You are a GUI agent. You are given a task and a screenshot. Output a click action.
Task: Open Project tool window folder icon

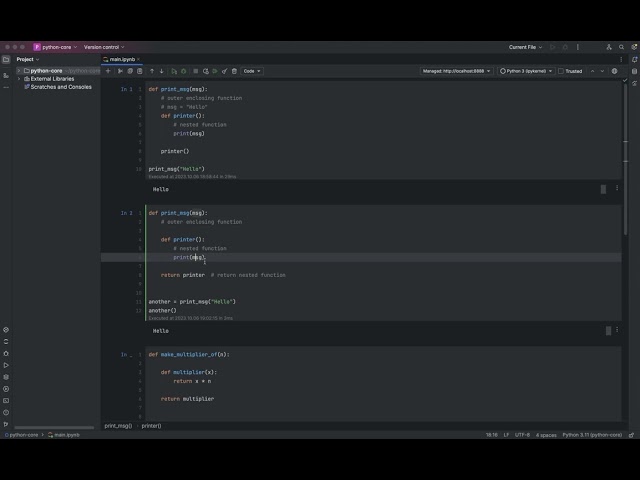6,60
